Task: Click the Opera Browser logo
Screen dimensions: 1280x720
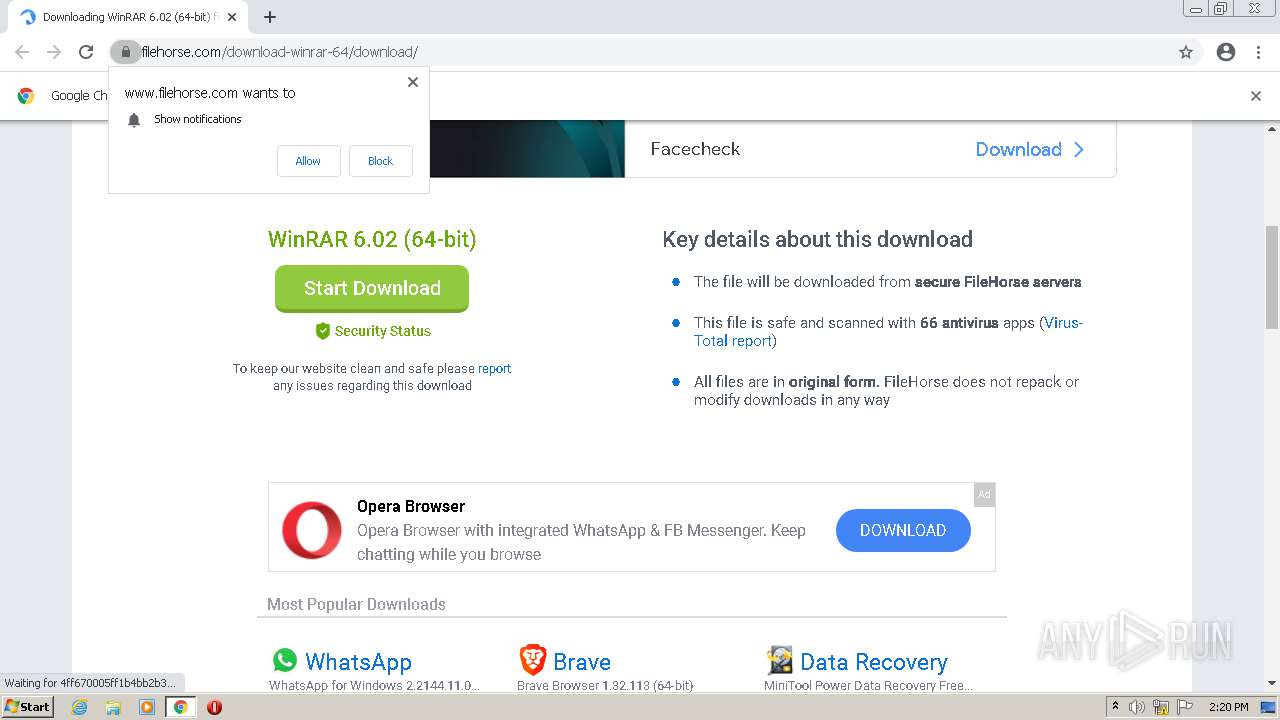Action: [312, 530]
